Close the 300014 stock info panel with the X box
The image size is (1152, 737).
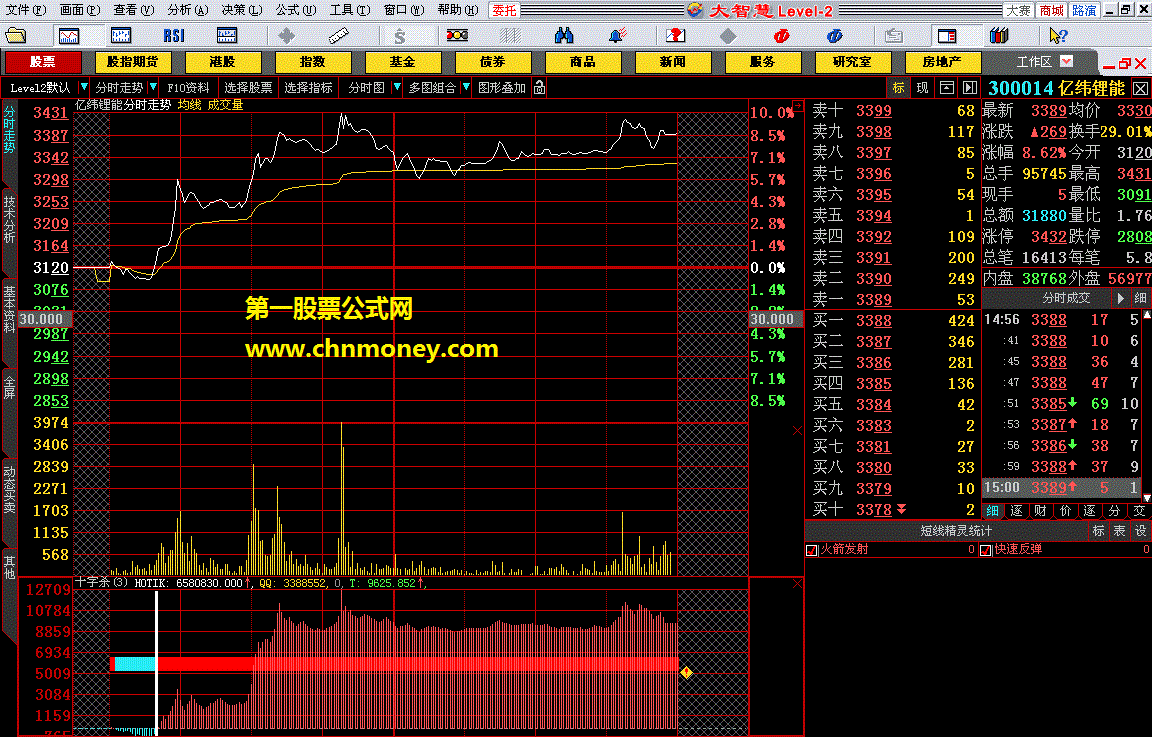click(x=1140, y=89)
